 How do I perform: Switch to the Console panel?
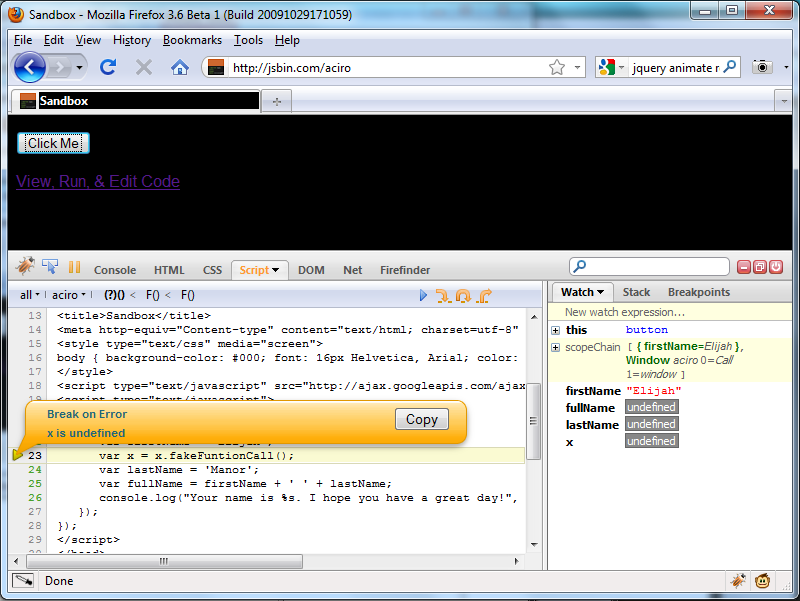tap(115, 270)
